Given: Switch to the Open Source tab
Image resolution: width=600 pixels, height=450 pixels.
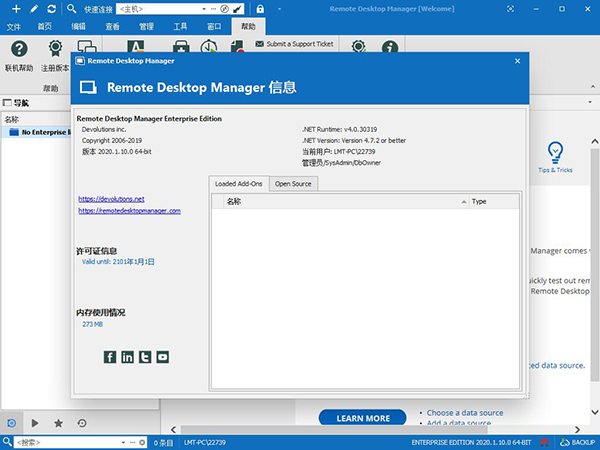Looking at the screenshot, I should 293,183.
